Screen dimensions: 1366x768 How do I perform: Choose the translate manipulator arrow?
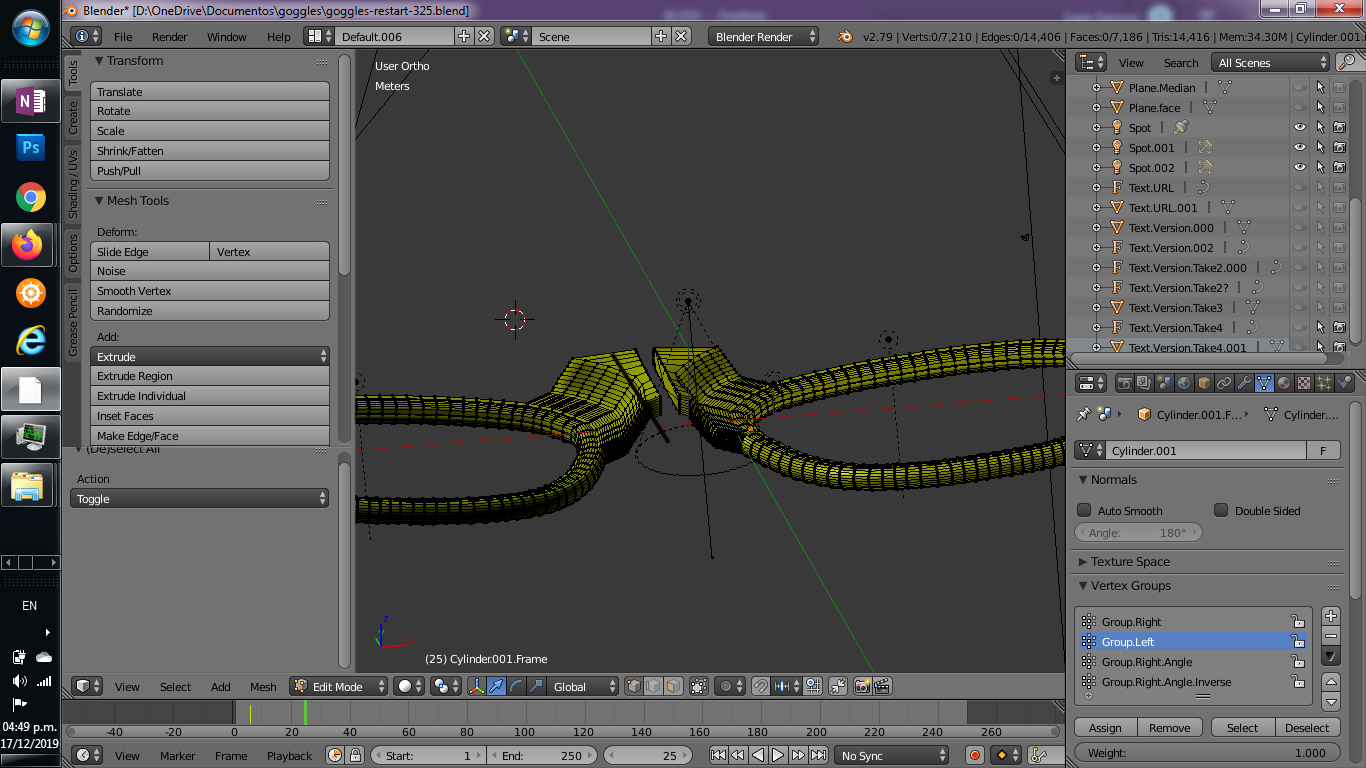pyautogui.click(x=497, y=686)
